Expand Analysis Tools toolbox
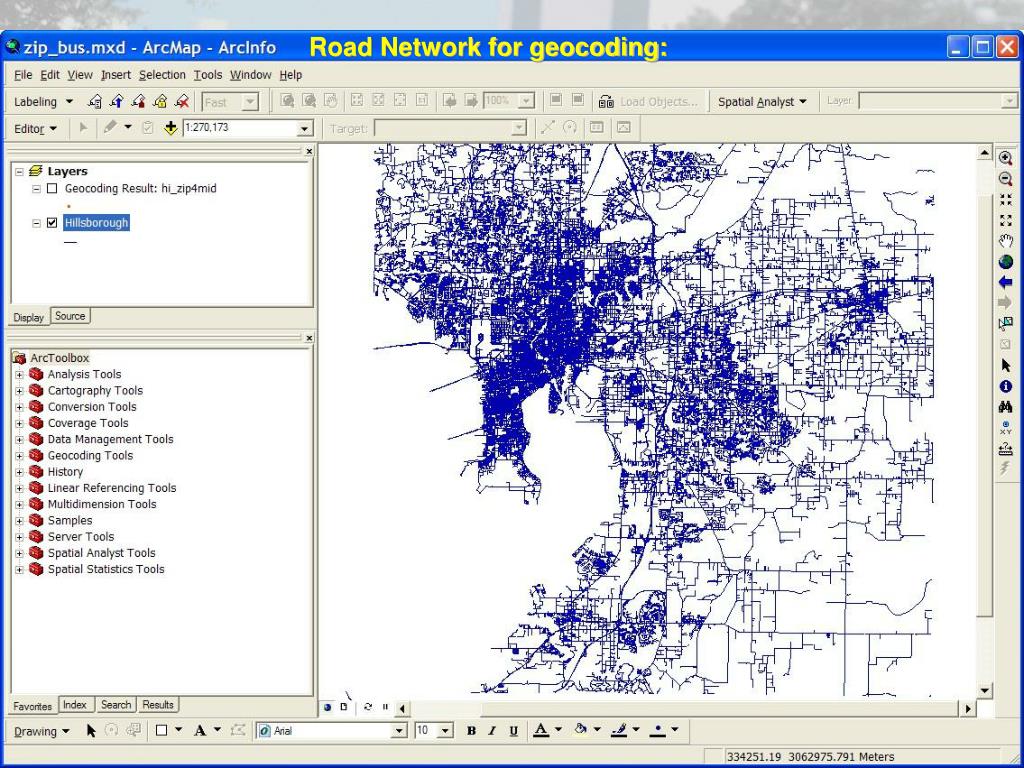 coord(20,375)
